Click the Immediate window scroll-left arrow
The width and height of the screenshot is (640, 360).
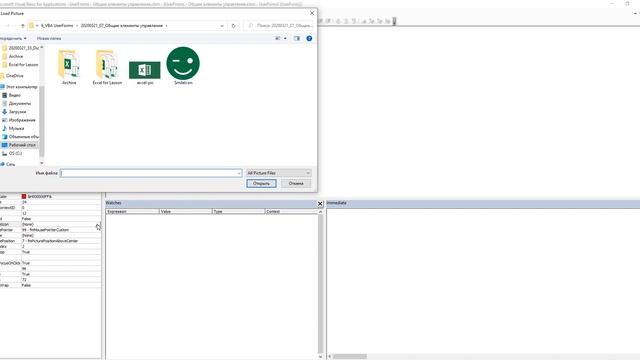click(x=330, y=356)
